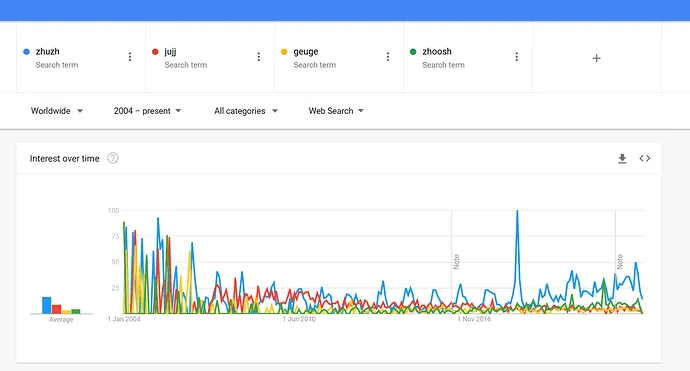Viewport: 690px width, 371px height.
Task: Open the Web Search type dropdown
Action: coord(336,111)
